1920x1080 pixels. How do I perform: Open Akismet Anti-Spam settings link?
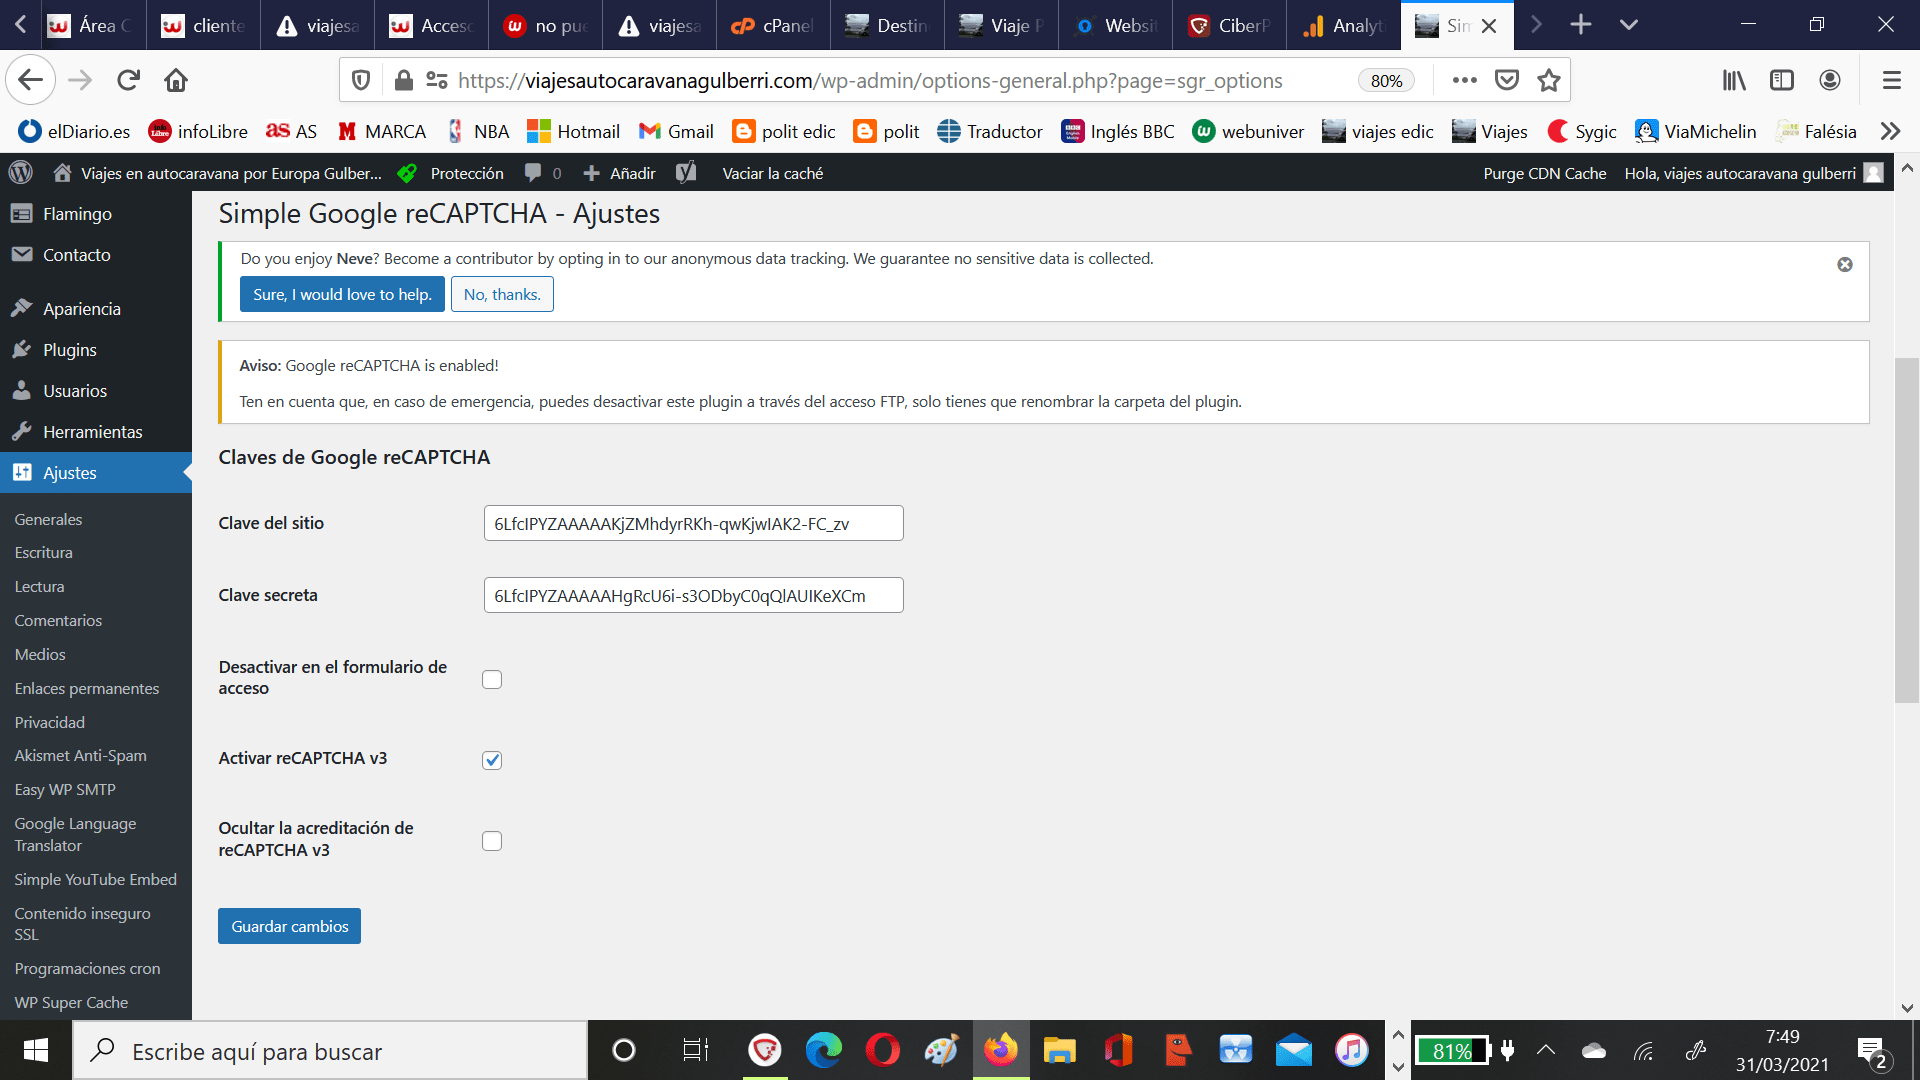(80, 755)
